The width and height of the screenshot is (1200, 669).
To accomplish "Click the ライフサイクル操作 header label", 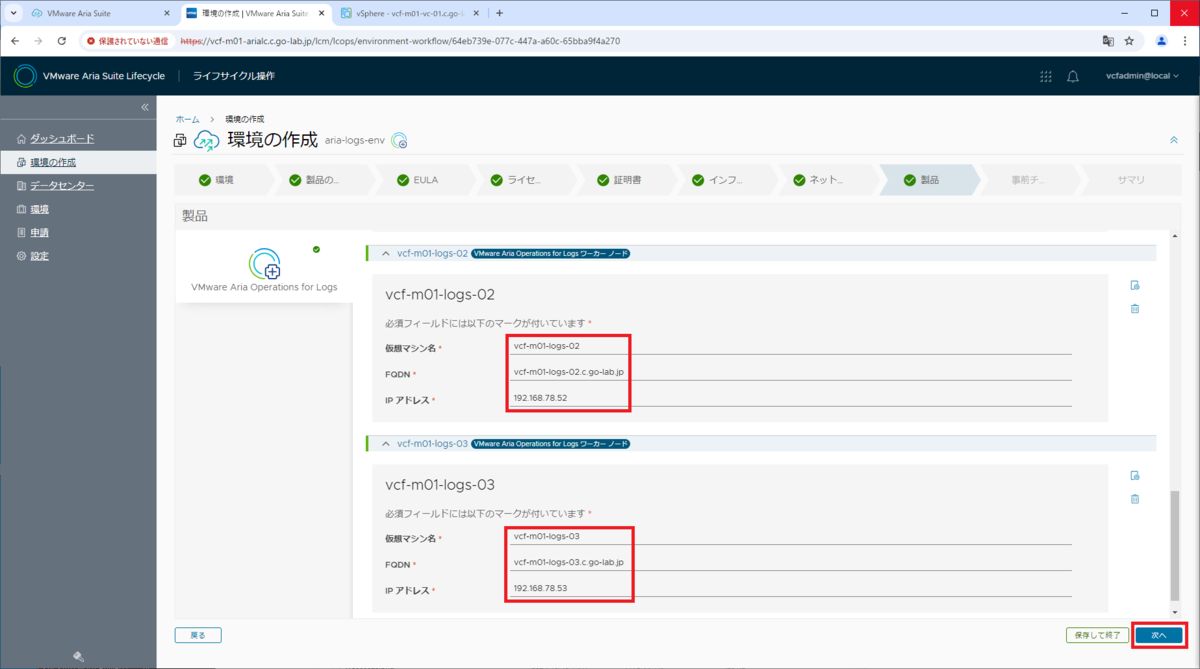I will (x=234, y=76).
